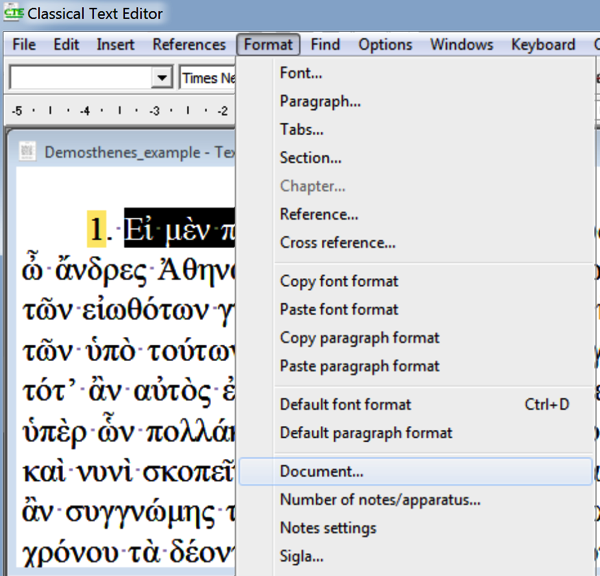Select Number of notes/apparatus... entry
This screenshot has width=600, height=576.
tap(380, 499)
